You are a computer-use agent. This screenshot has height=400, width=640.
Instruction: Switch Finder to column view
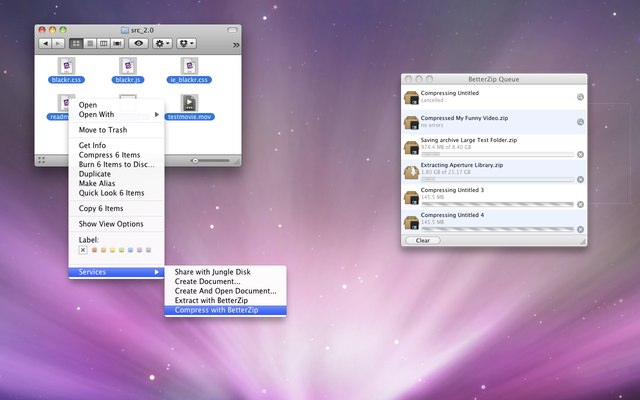point(104,44)
